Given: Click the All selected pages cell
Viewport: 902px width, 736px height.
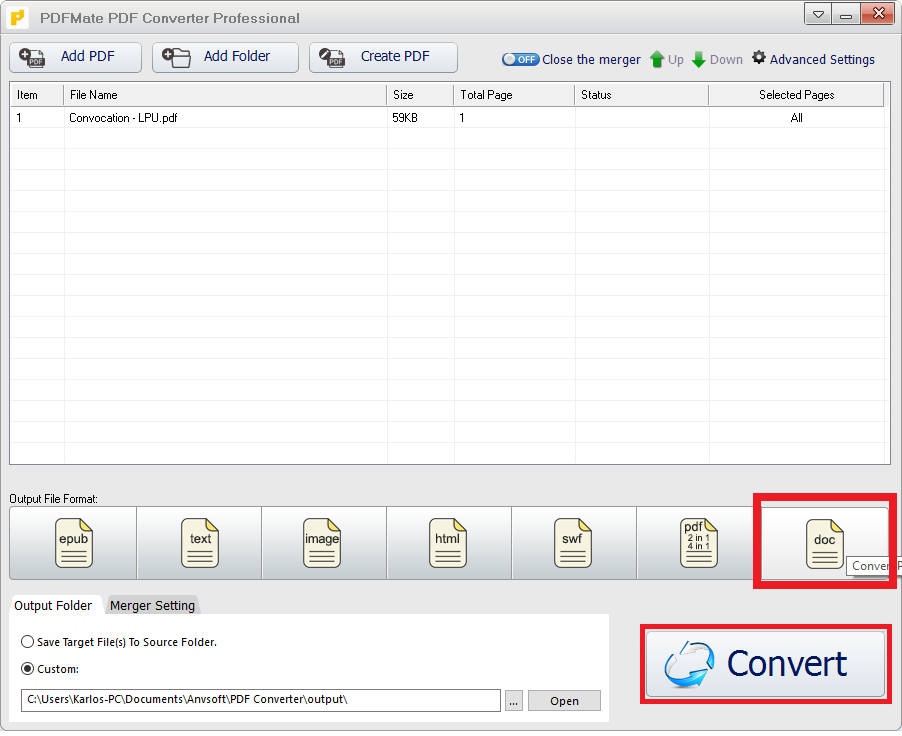Looking at the screenshot, I should point(796,118).
